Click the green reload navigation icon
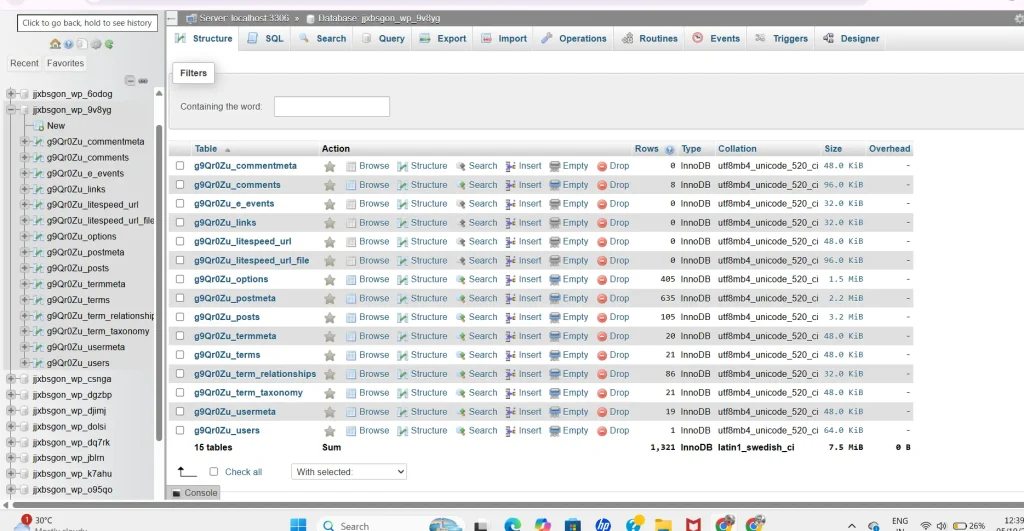 click(x=109, y=44)
